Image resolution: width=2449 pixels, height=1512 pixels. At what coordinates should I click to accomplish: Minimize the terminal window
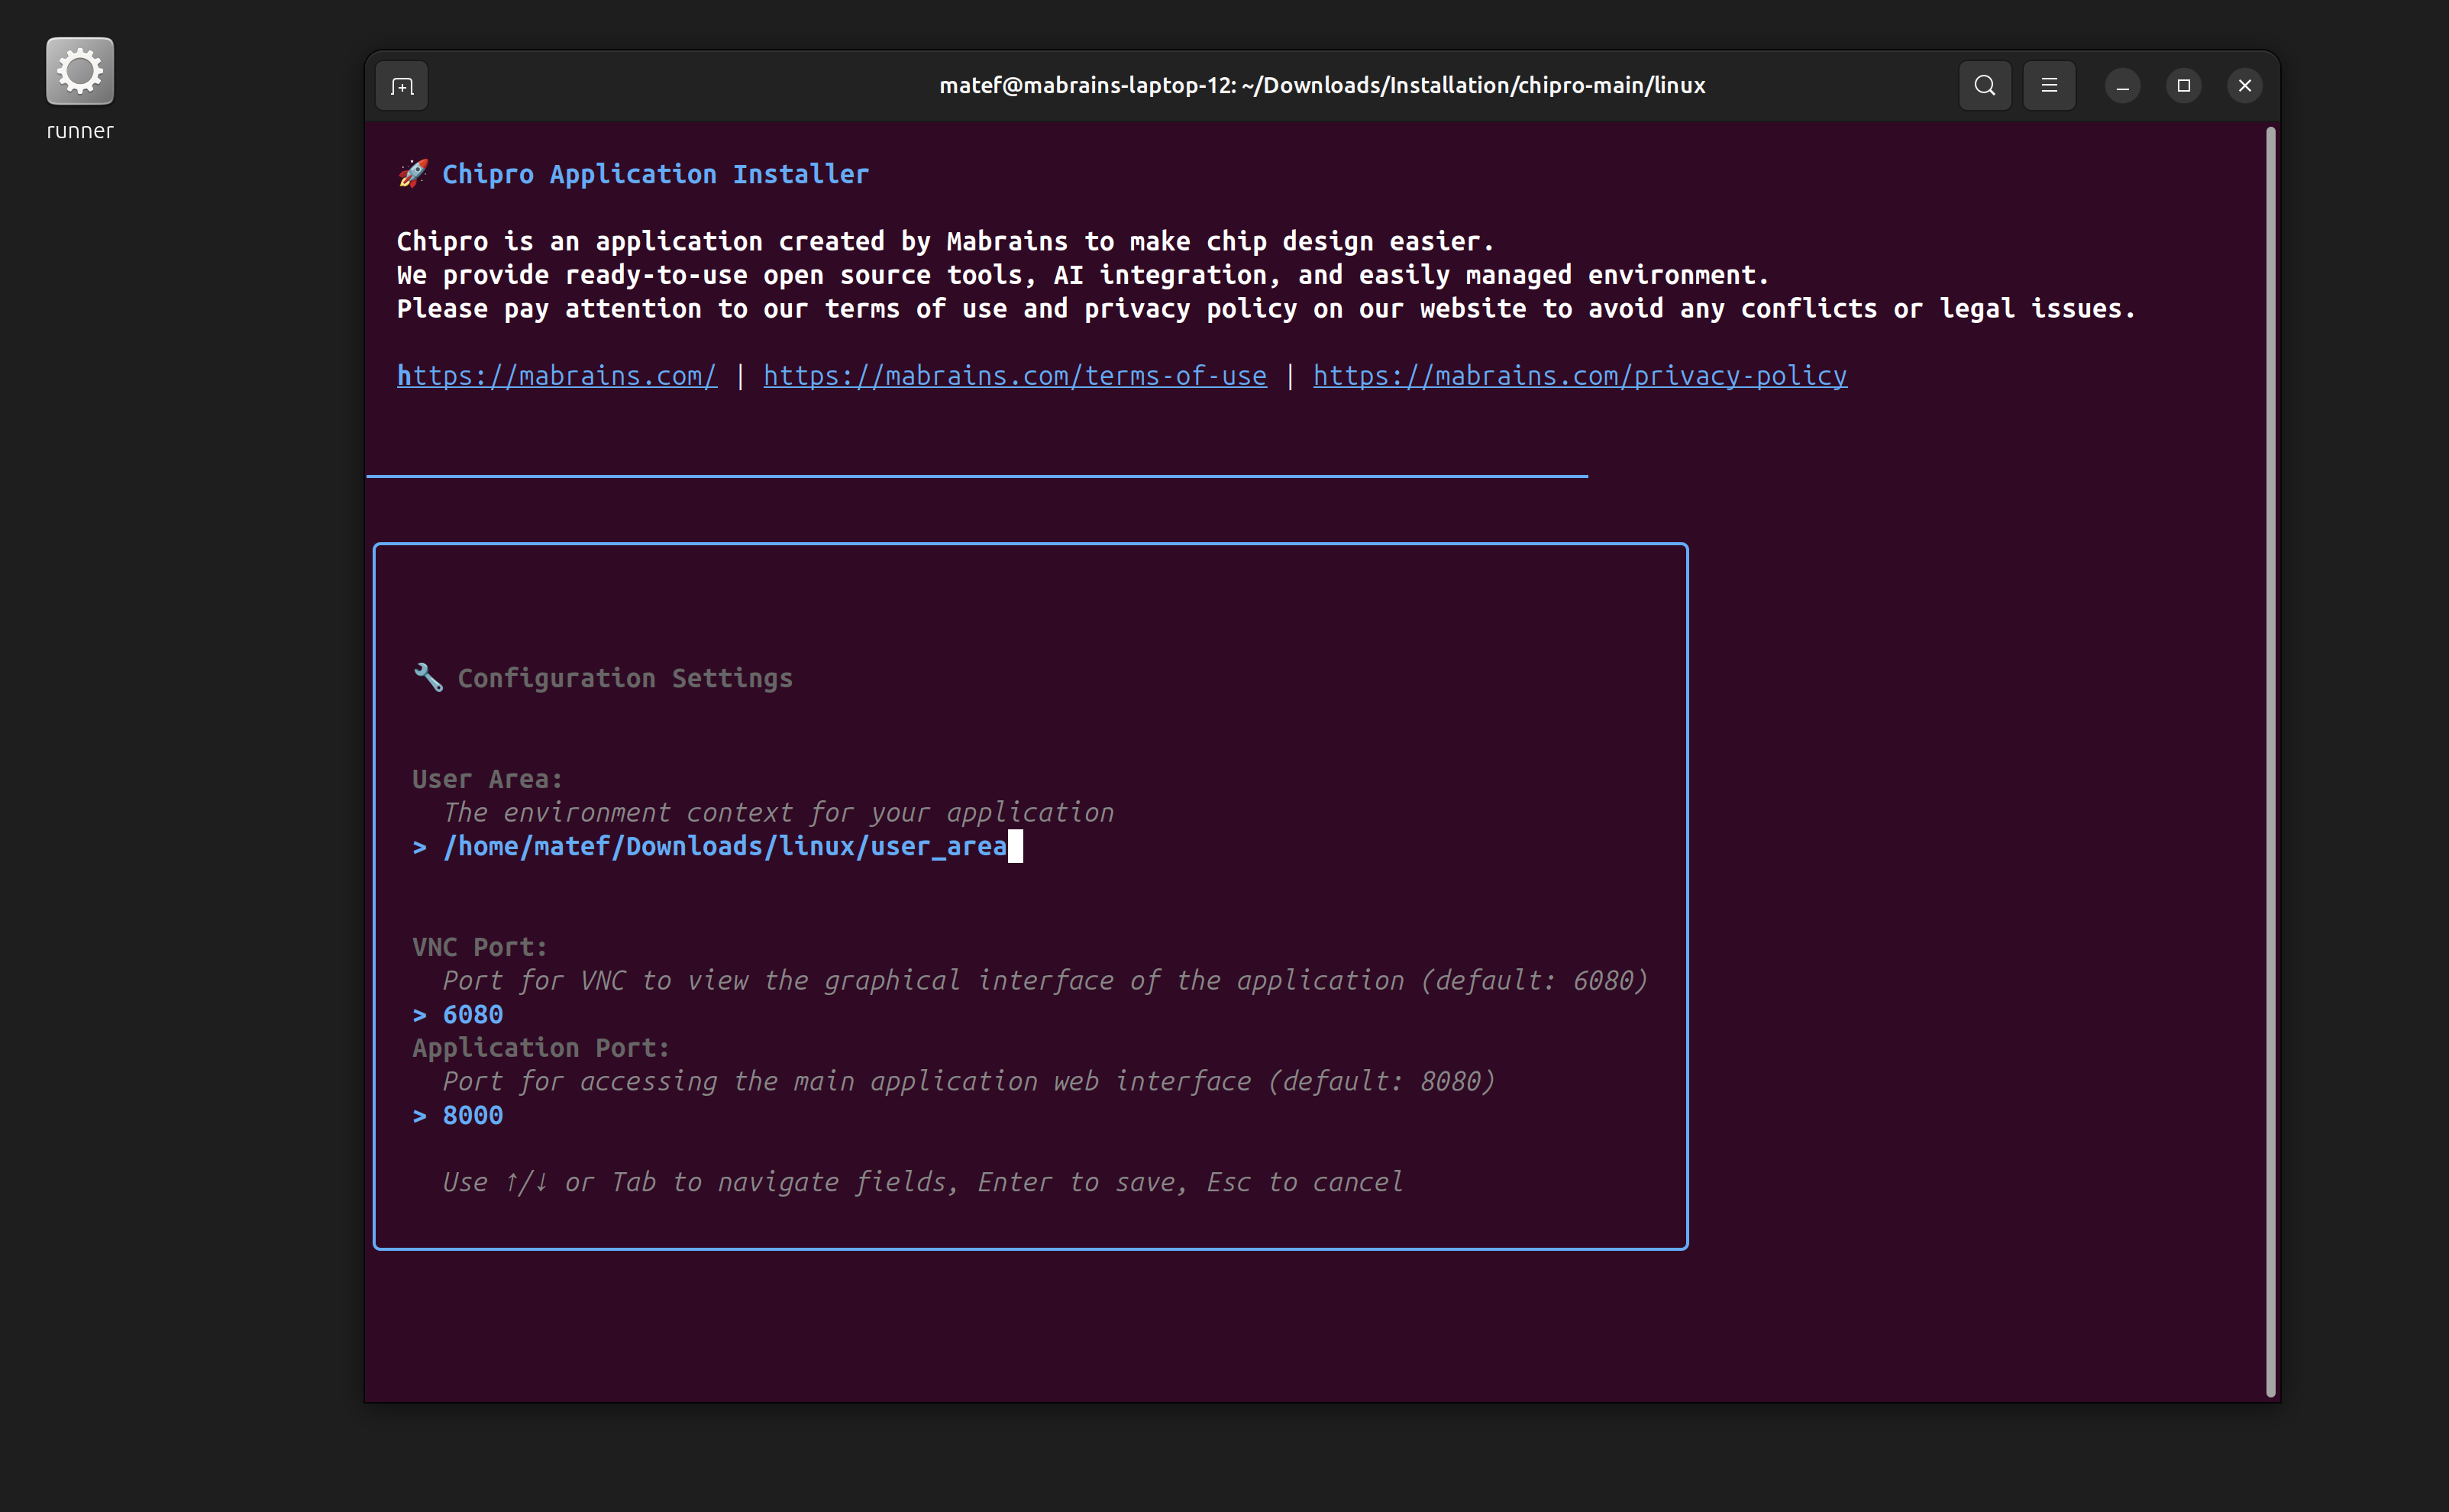point(2122,86)
